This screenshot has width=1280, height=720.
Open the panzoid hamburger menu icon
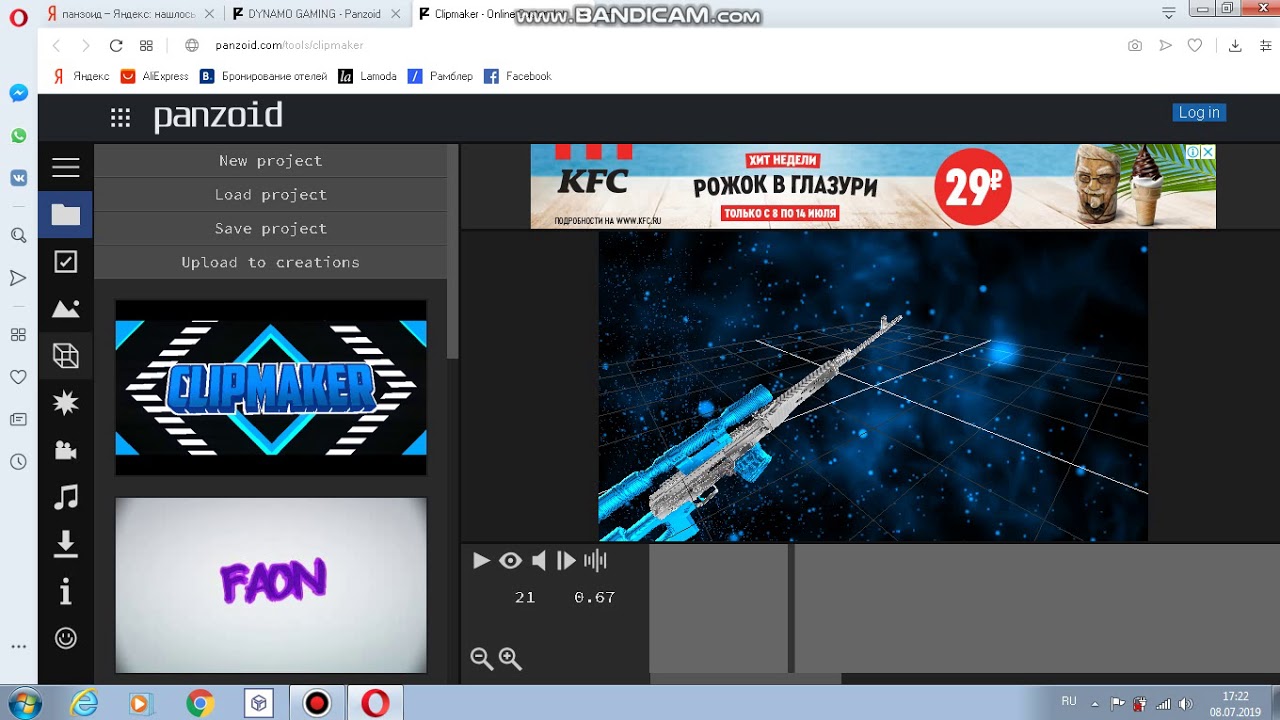[x=66, y=168]
